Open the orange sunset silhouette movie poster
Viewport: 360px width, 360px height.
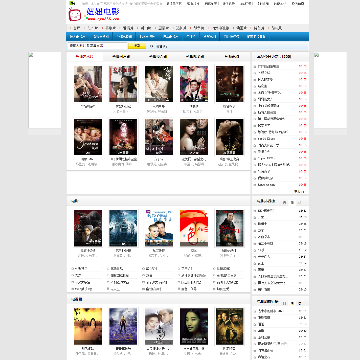pyautogui.click(x=88, y=326)
